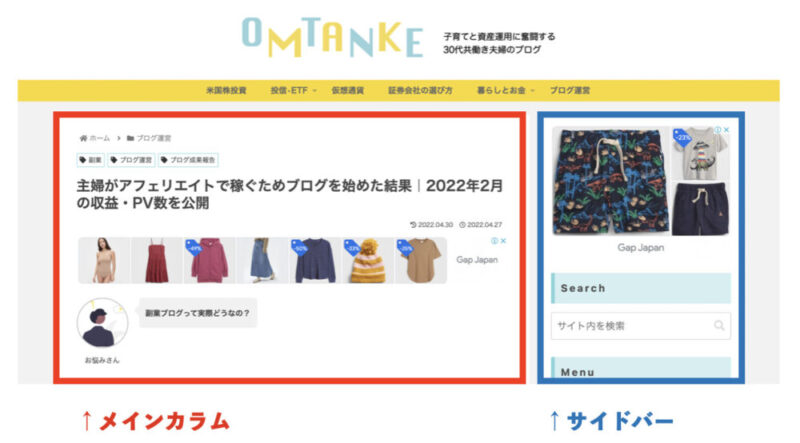Click the ブログ成果報告 tag link
Viewport: 800px width, 443px height.
(188, 160)
